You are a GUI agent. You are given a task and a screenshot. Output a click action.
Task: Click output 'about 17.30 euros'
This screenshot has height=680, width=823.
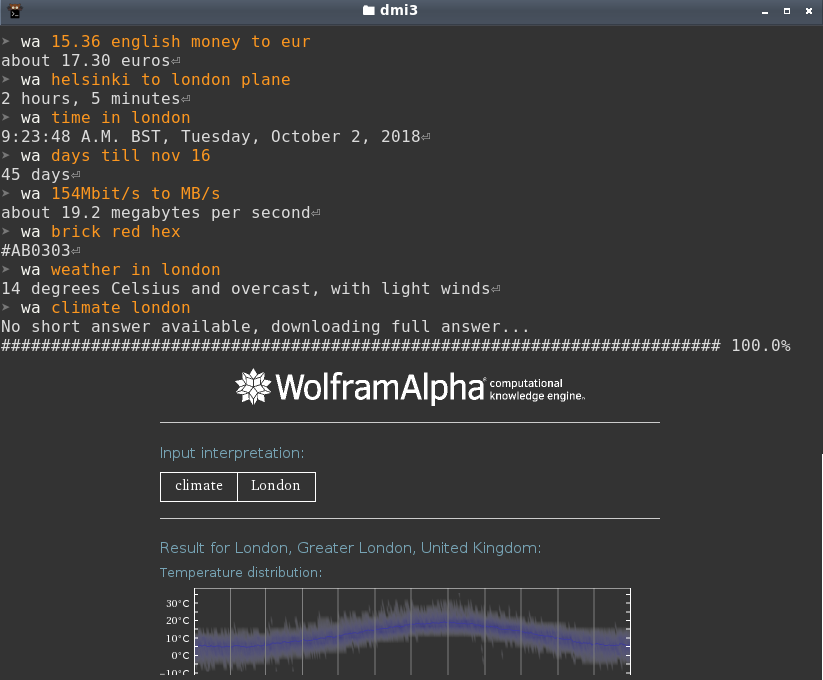(86, 61)
